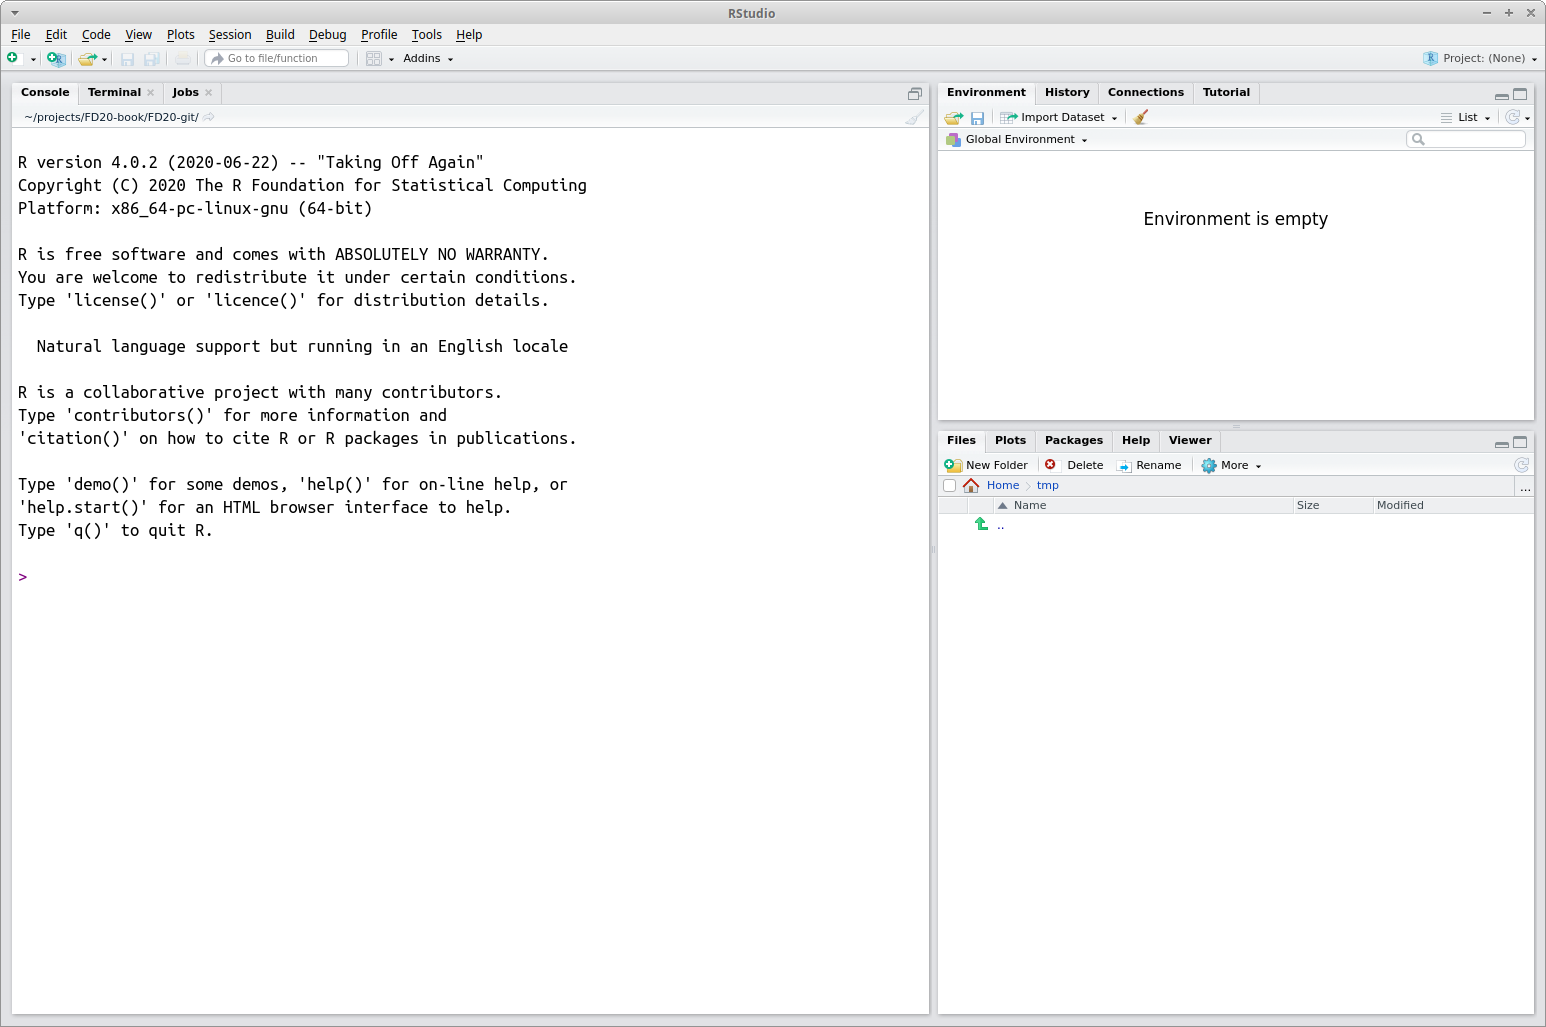
Task: Maximize the Console pane
Action: (x=914, y=93)
